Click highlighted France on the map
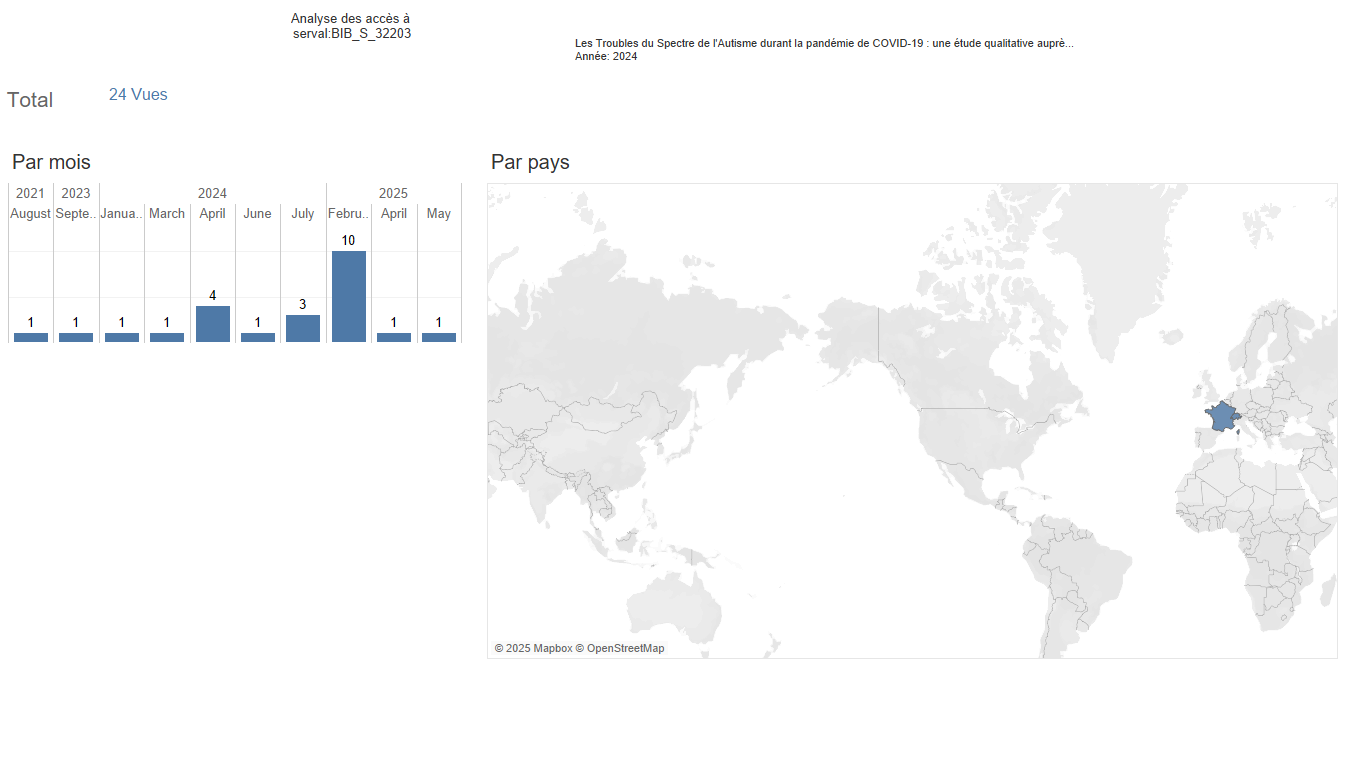Viewport: 1366px width, 768px height. pos(1221,416)
